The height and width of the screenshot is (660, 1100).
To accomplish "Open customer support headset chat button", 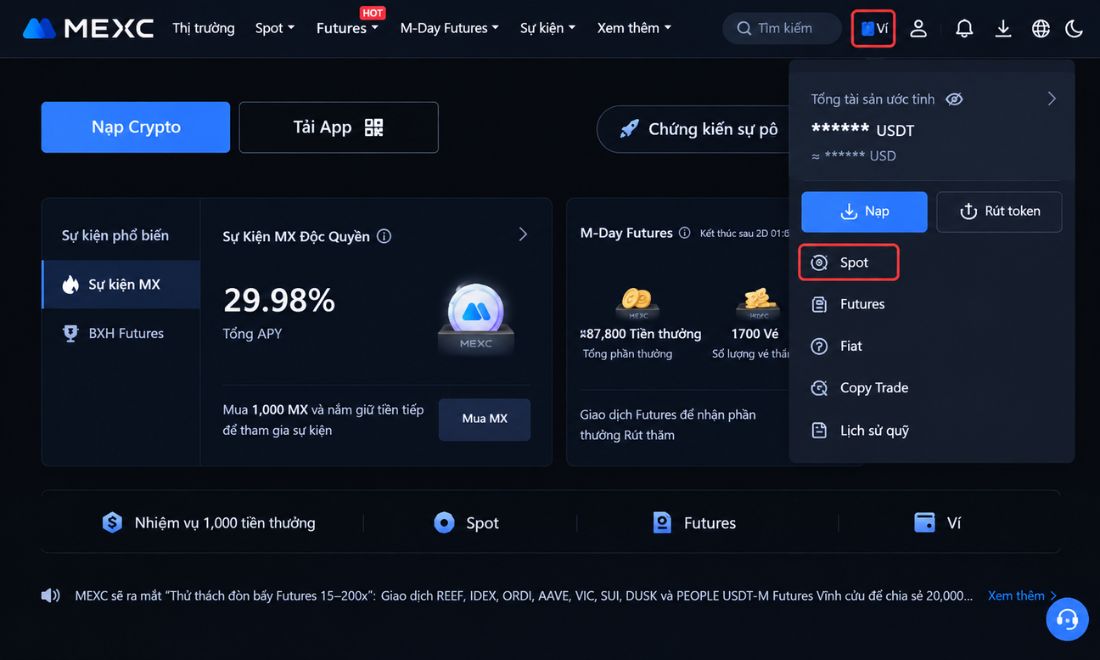I will 1067,619.
